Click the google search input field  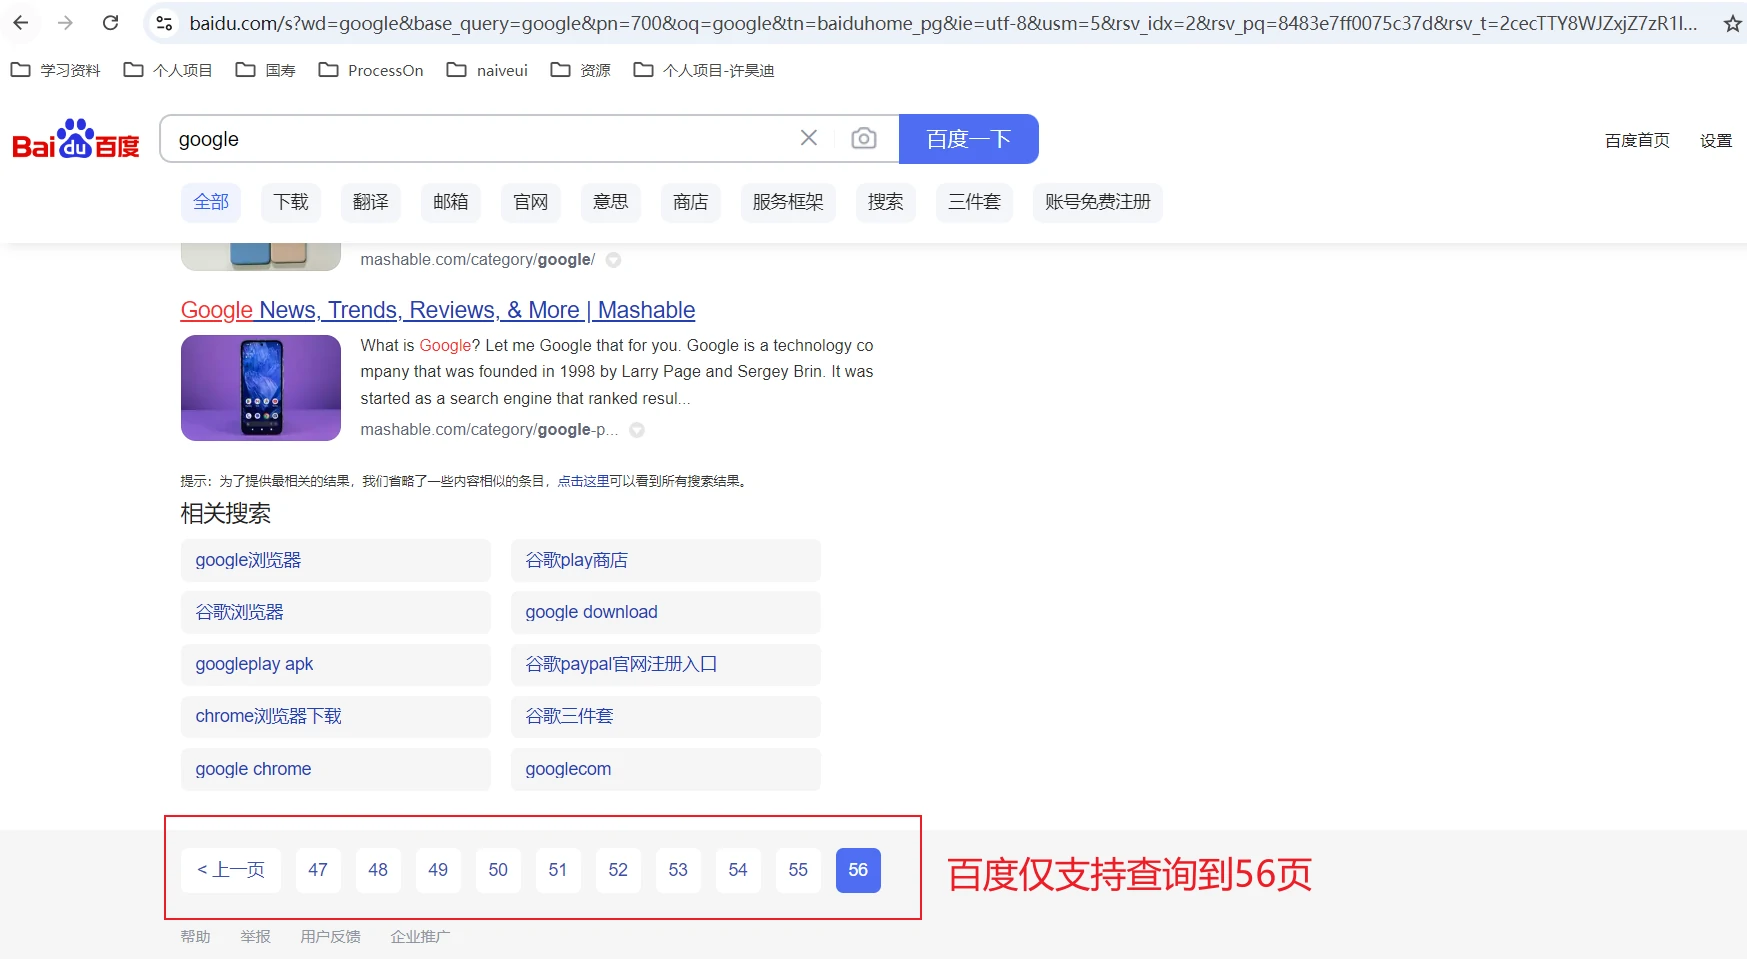[480, 139]
